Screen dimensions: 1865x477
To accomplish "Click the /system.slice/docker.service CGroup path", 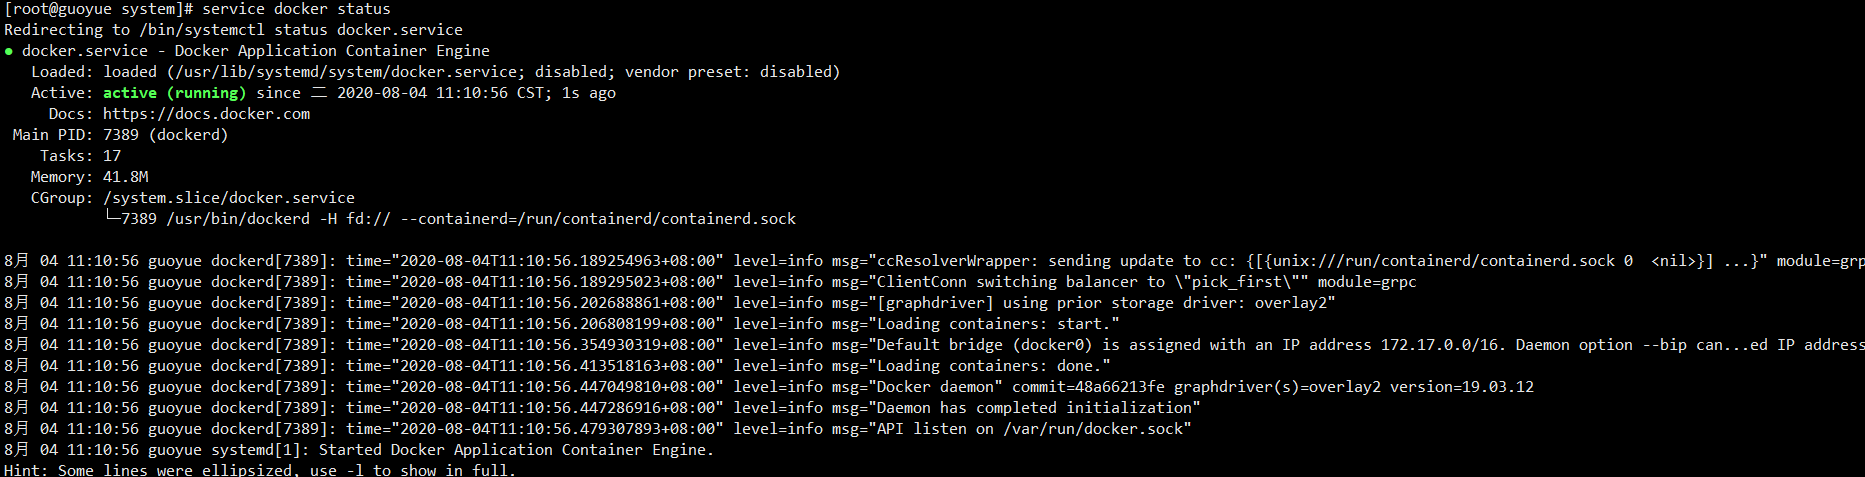I will click(229, 198).
